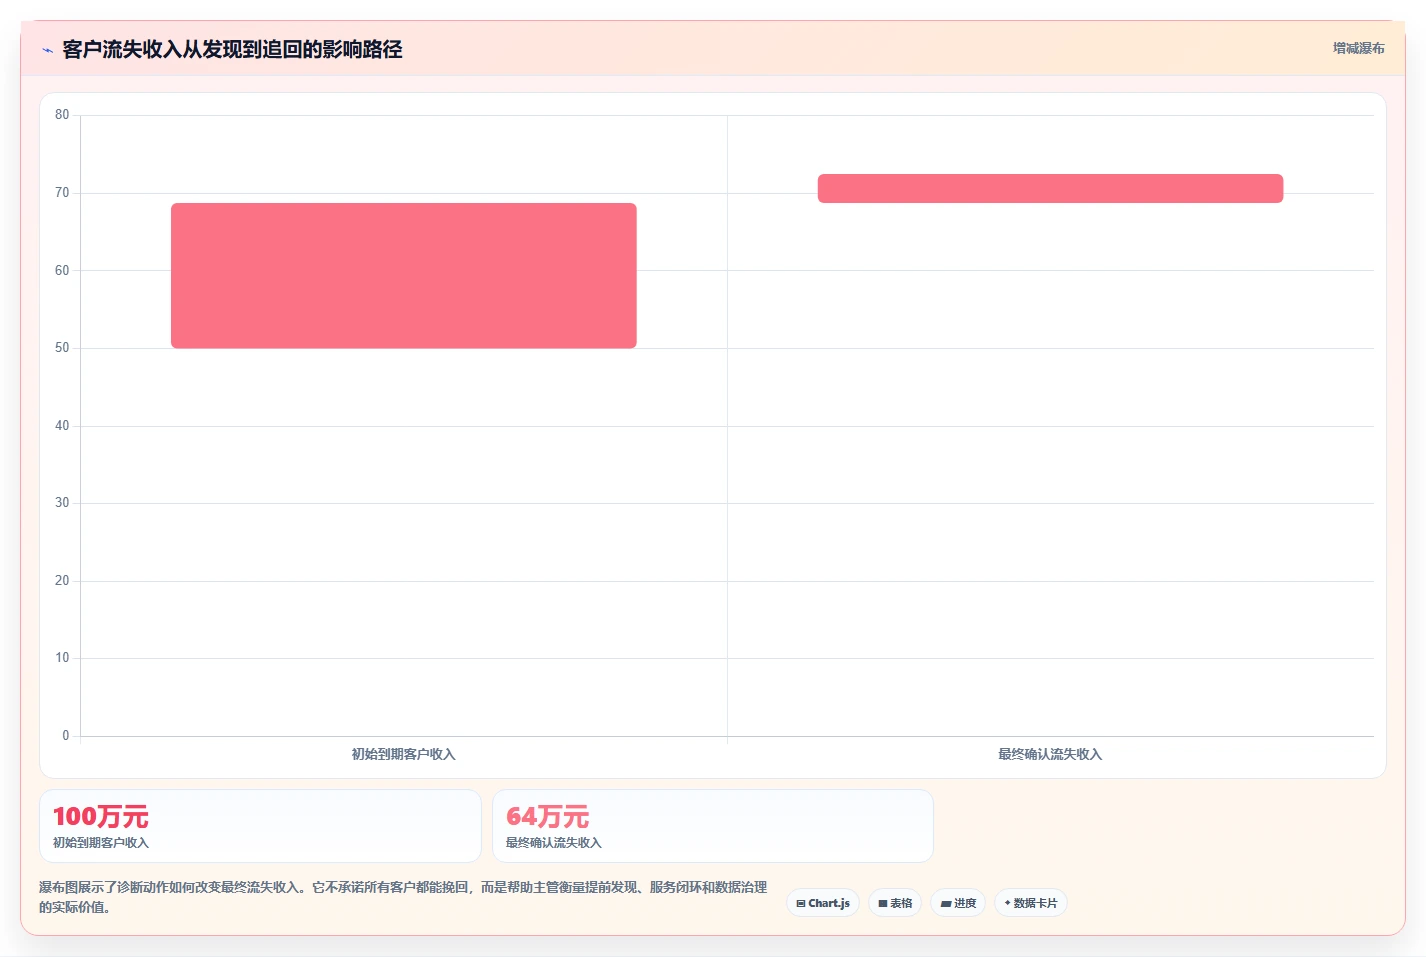Image resolution: width=1426 pixels, height=957 pixels.
Task: Open the 100万元 data card
Action: point(260,826)
